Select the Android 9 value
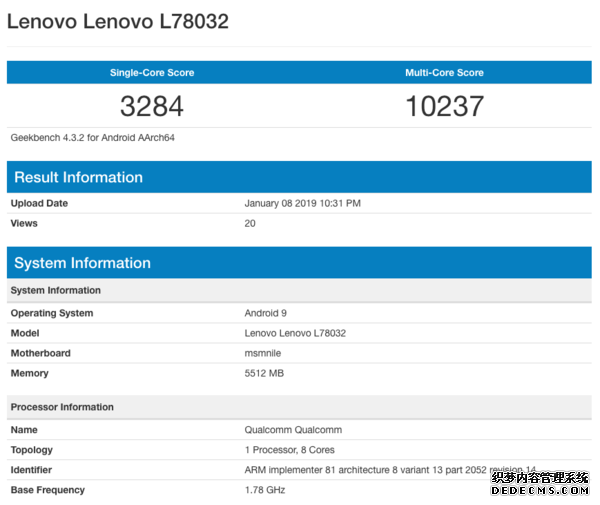This screenshot has height=505, width=600. click(x=266, y=313)
